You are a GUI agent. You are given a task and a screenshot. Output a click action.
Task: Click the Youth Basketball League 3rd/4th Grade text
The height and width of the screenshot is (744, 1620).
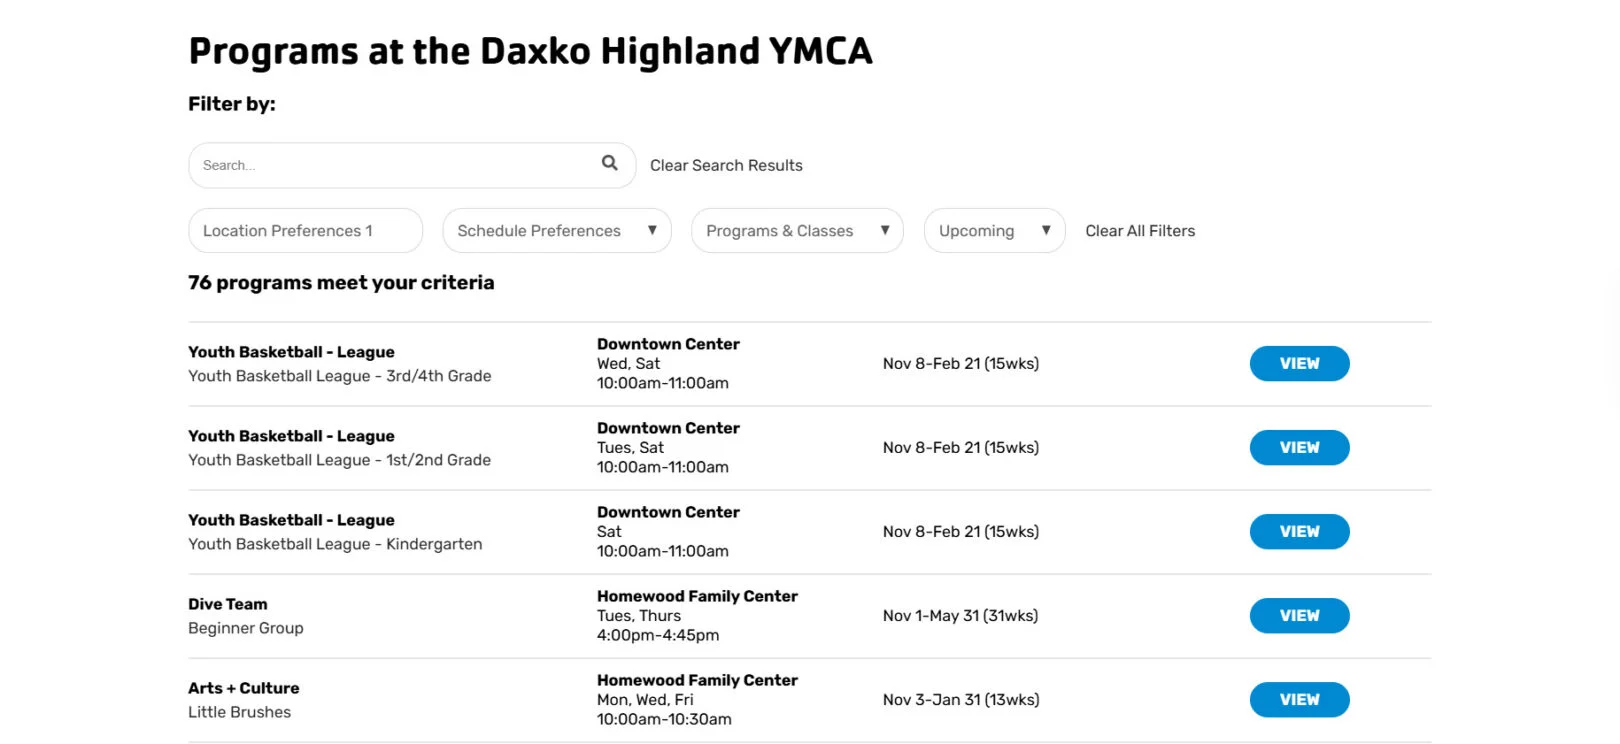[340, 376]
